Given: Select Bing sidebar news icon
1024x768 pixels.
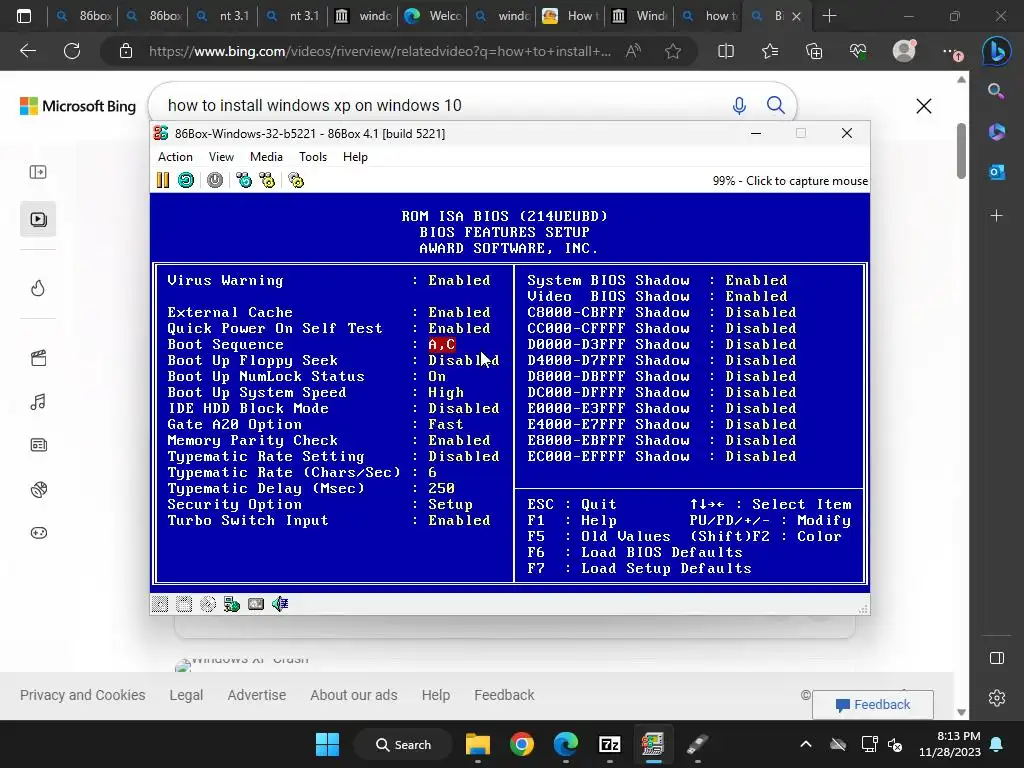Looking at the screenshot, I should tap(39, 445).
